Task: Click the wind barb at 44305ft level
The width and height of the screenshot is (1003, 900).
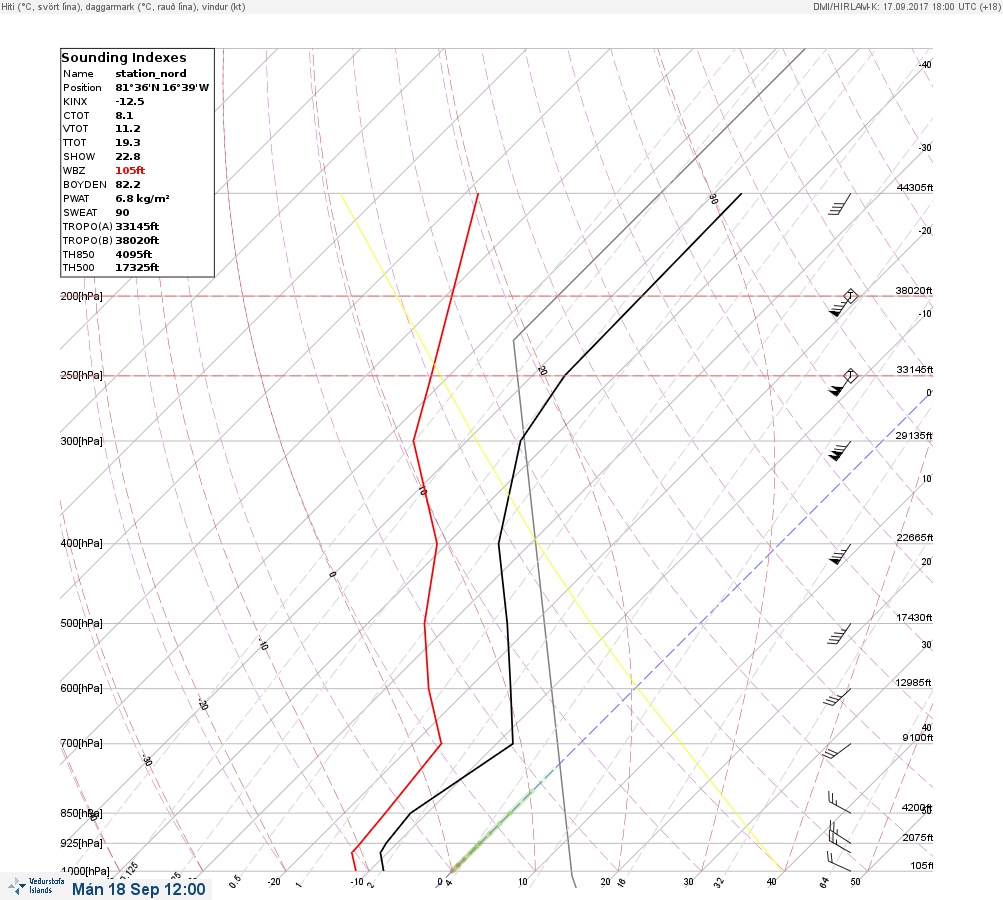Action: coord(839,205)
